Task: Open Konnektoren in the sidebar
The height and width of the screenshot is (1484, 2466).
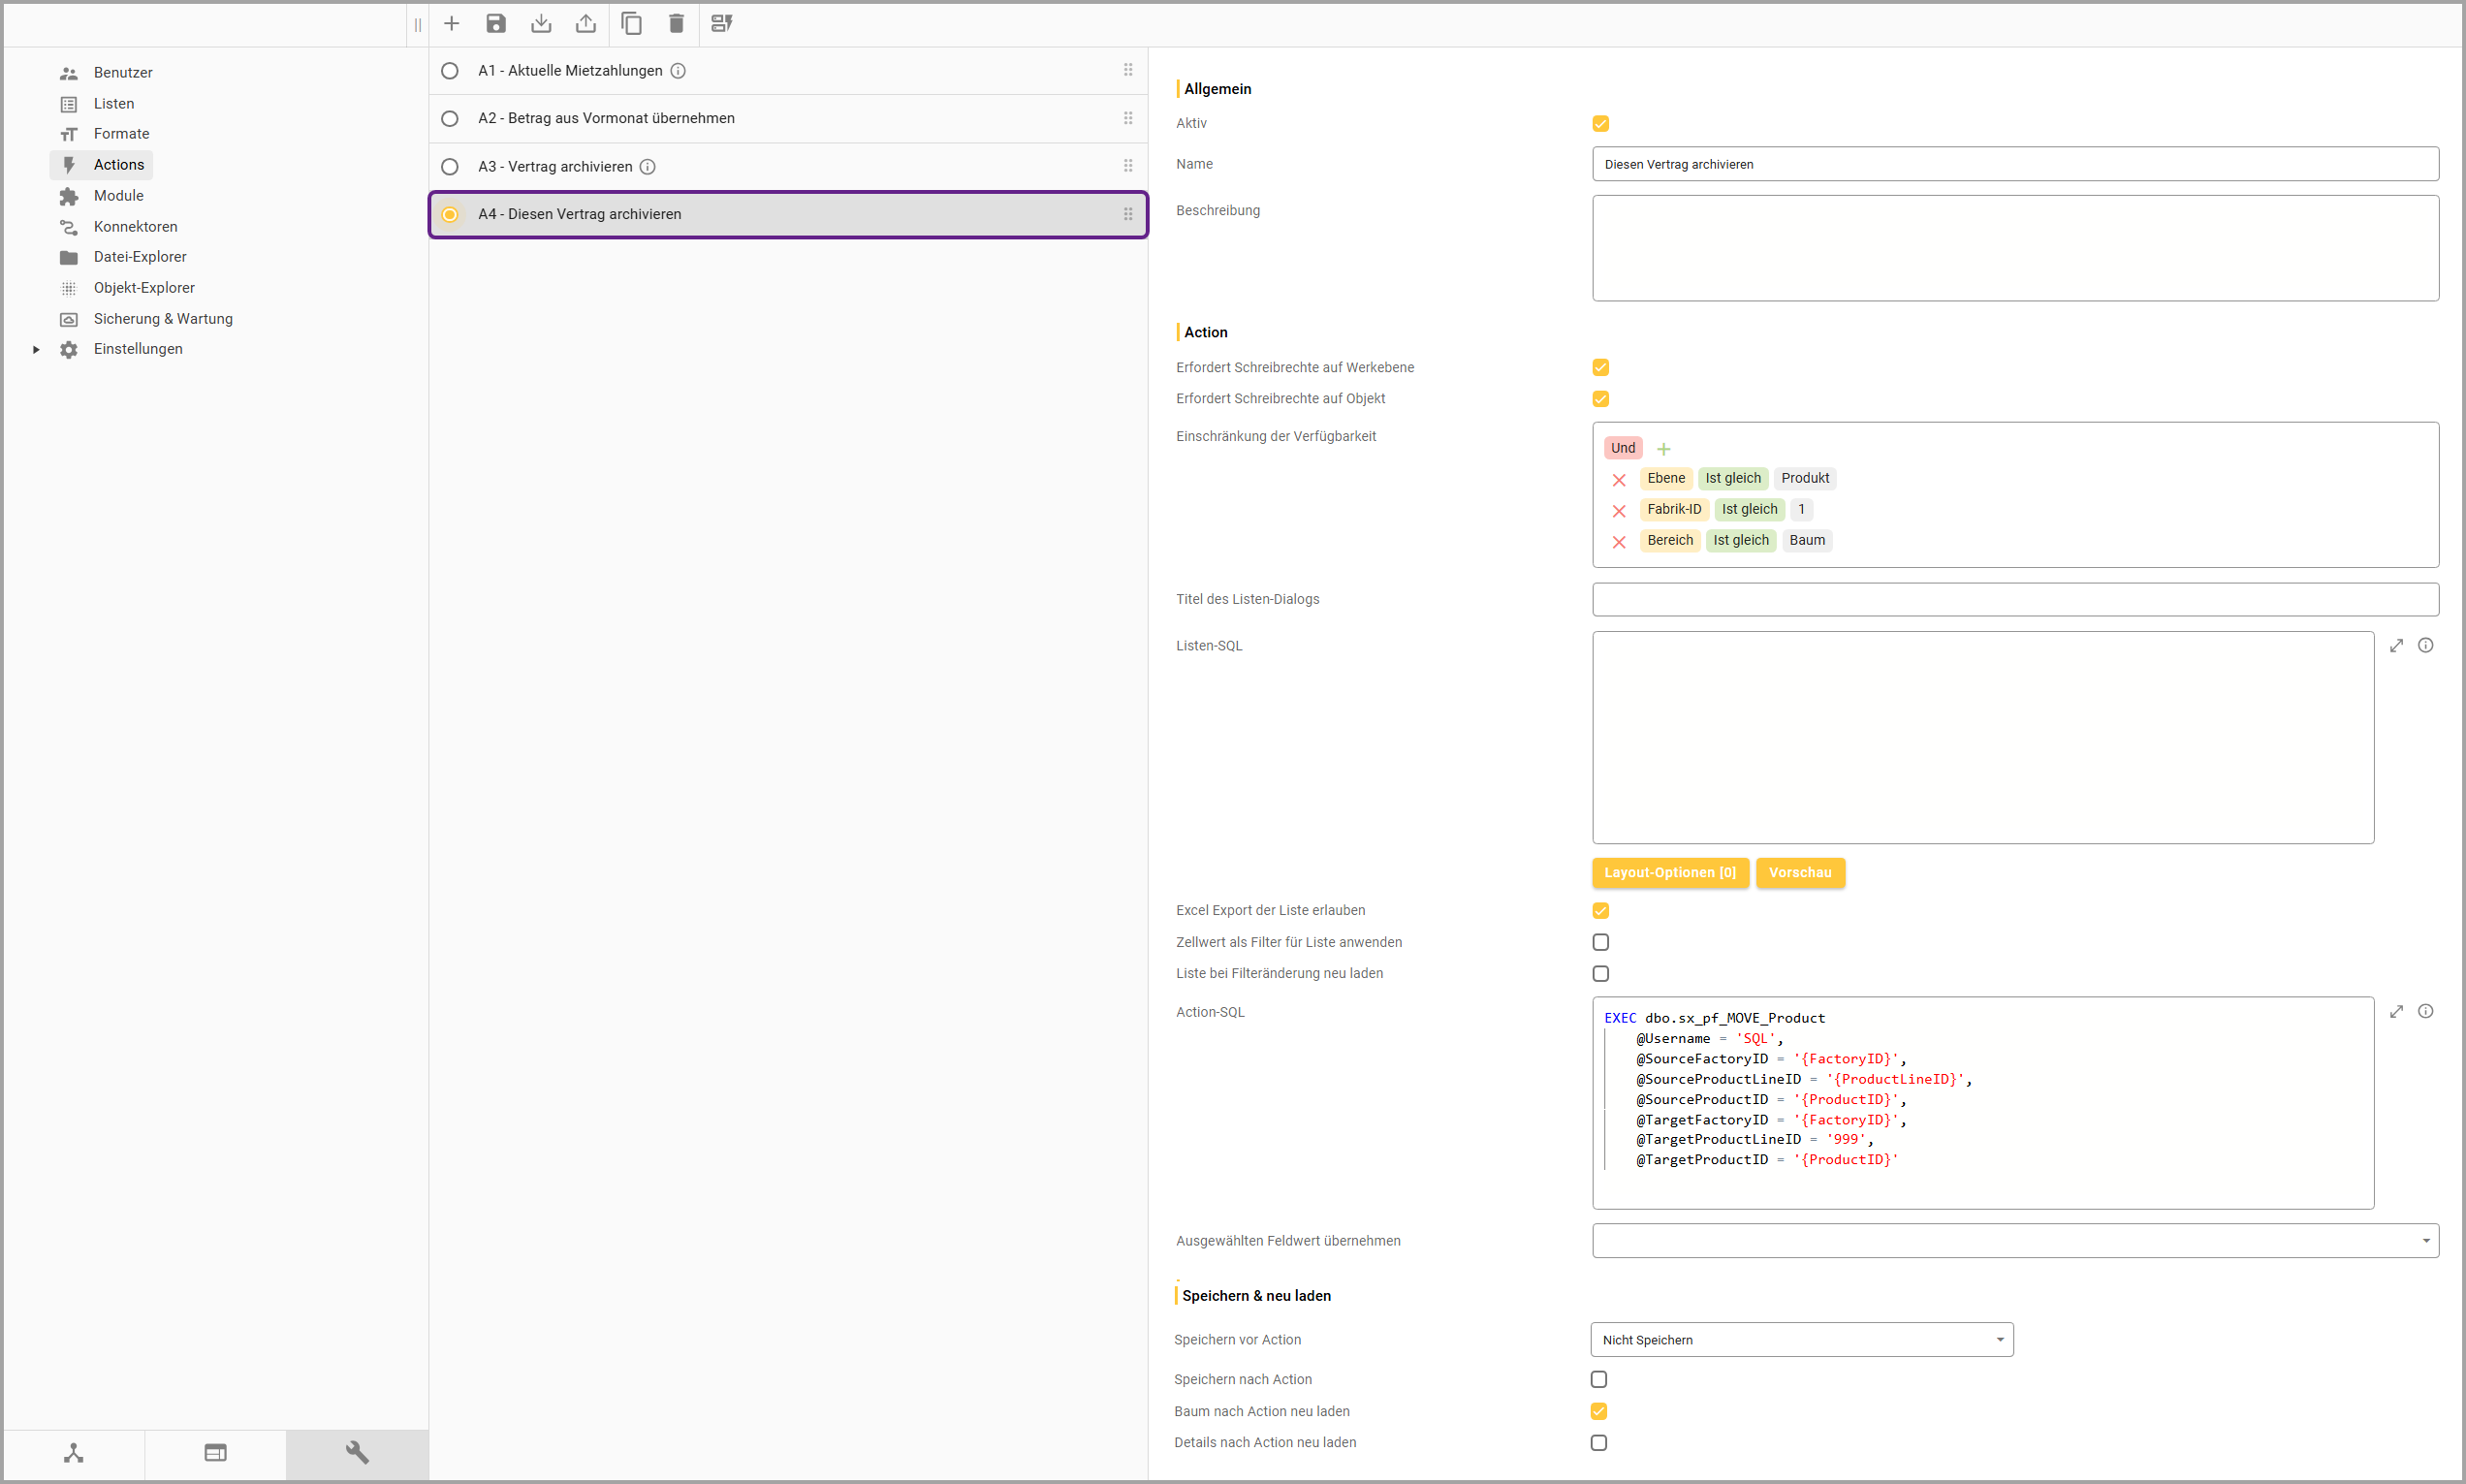Action: [135, 227]
